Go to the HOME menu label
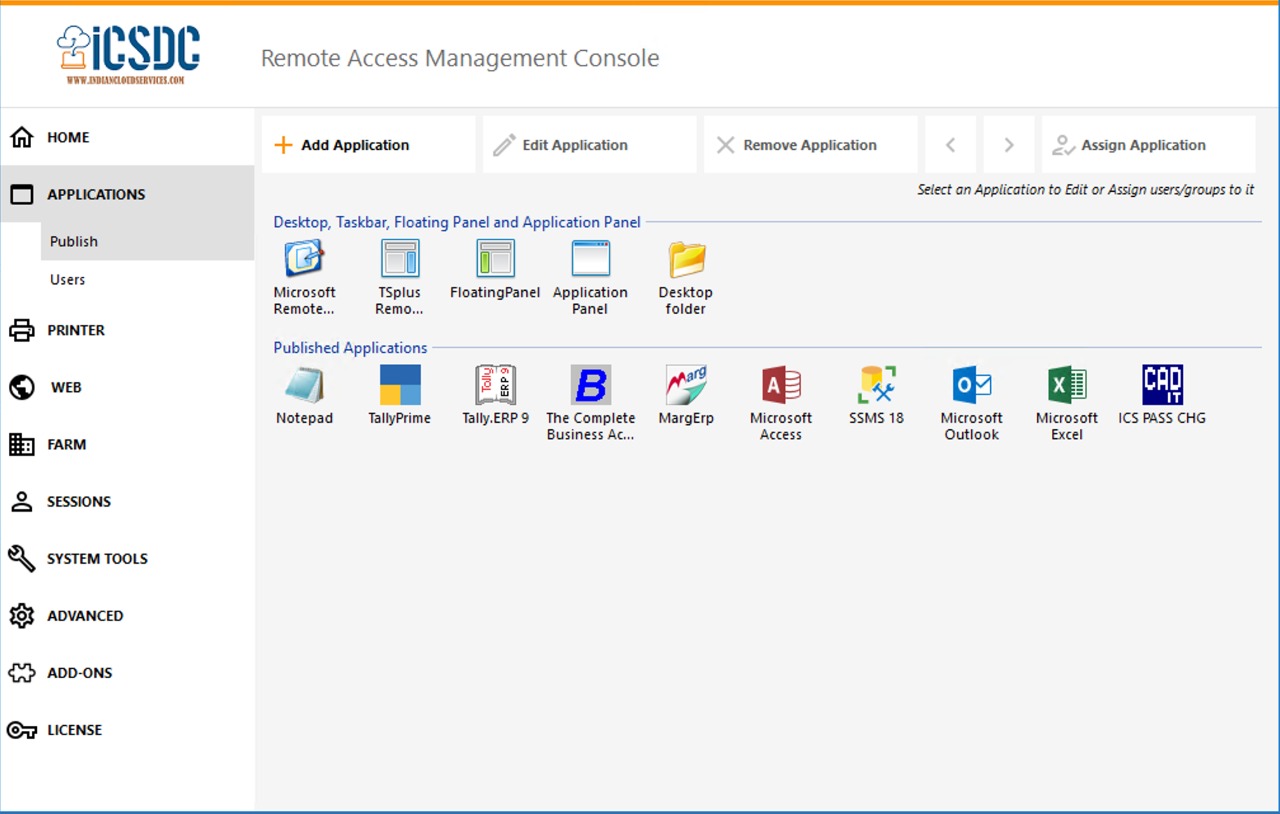1280x814 pixels. 68,137
